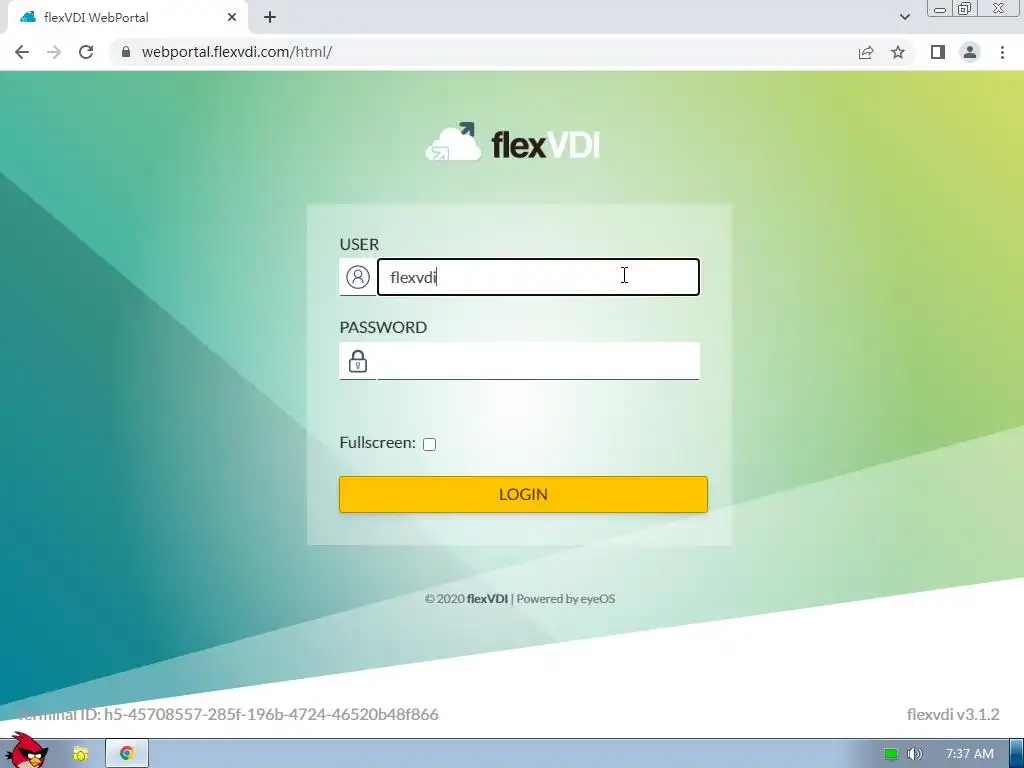Click the Fullscreen: label
The height and width of the screenshot is (768, 1024).
377,443
